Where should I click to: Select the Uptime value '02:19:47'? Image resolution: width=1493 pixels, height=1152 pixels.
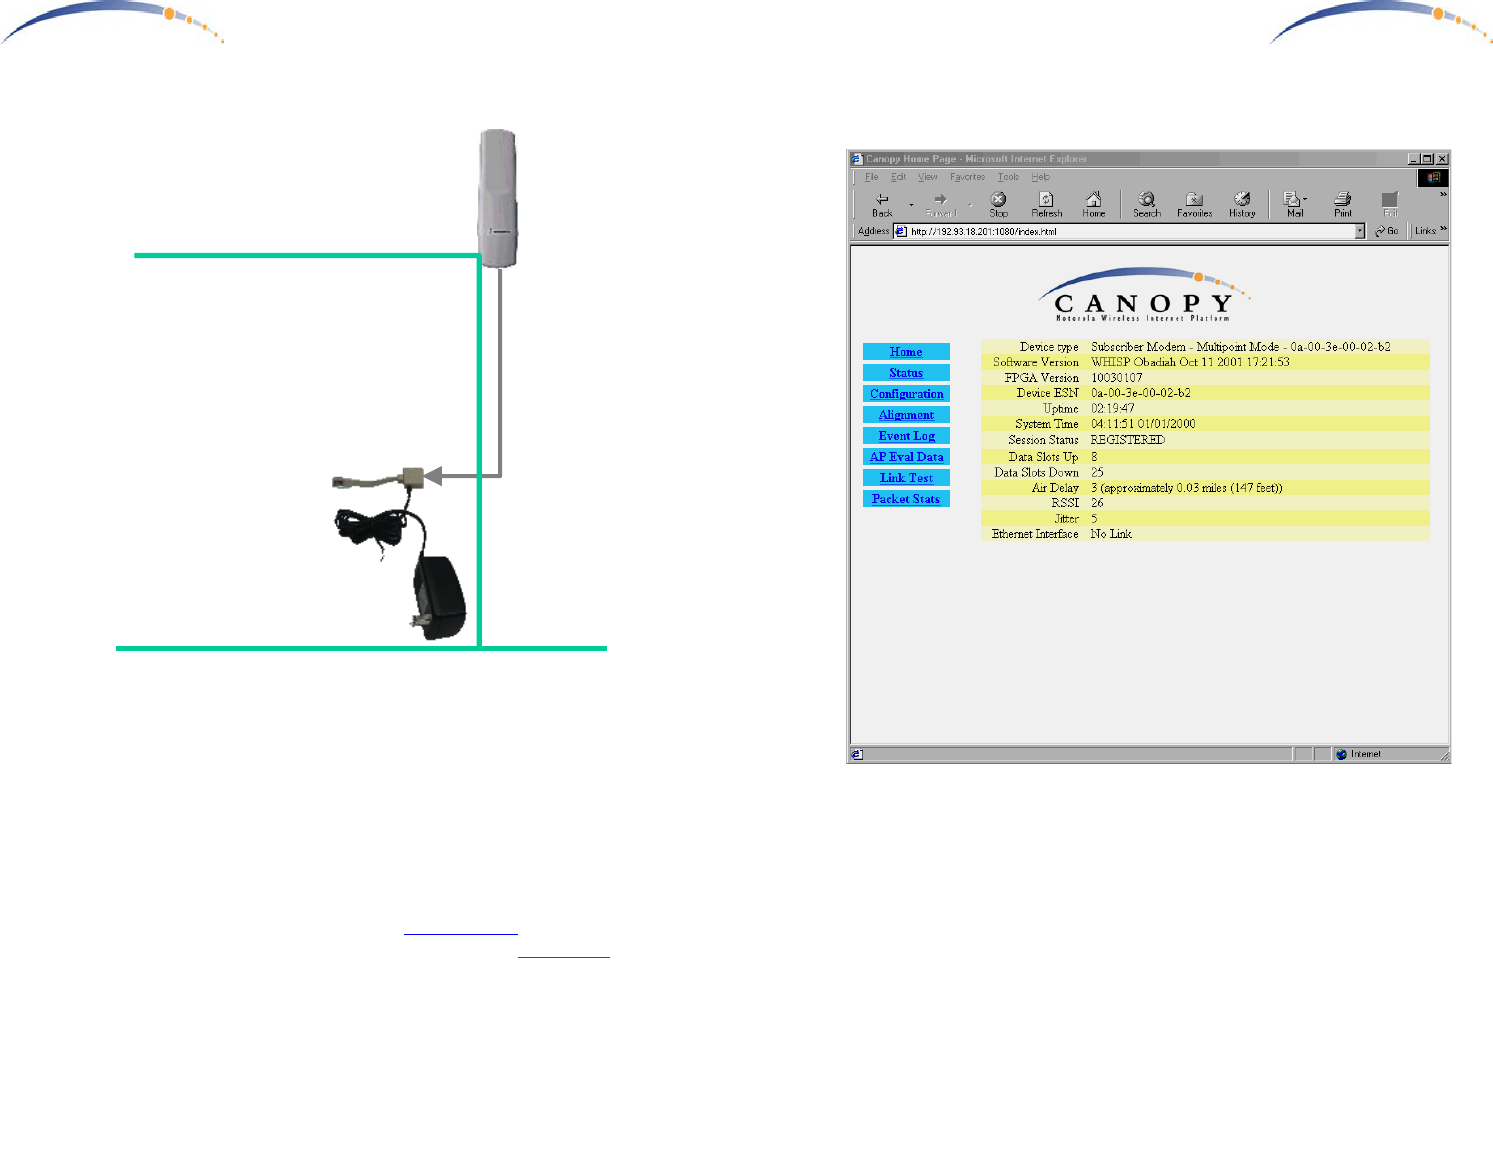(1113, 409)
